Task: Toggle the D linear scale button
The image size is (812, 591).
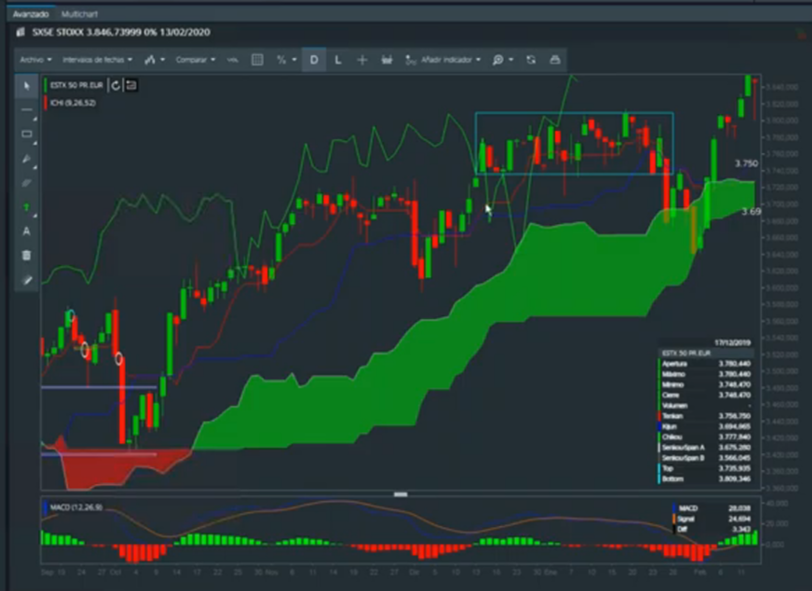Action: (313, 60)
